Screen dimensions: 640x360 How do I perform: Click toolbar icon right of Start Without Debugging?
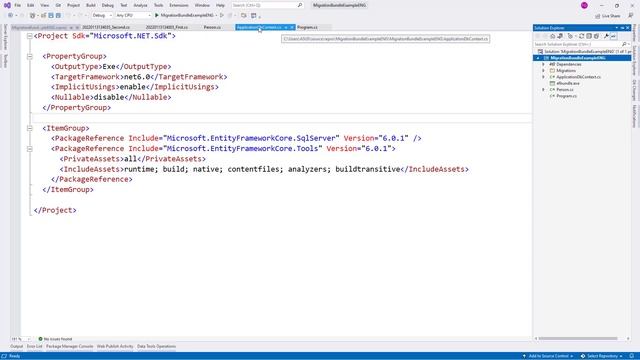pos(230,16)
